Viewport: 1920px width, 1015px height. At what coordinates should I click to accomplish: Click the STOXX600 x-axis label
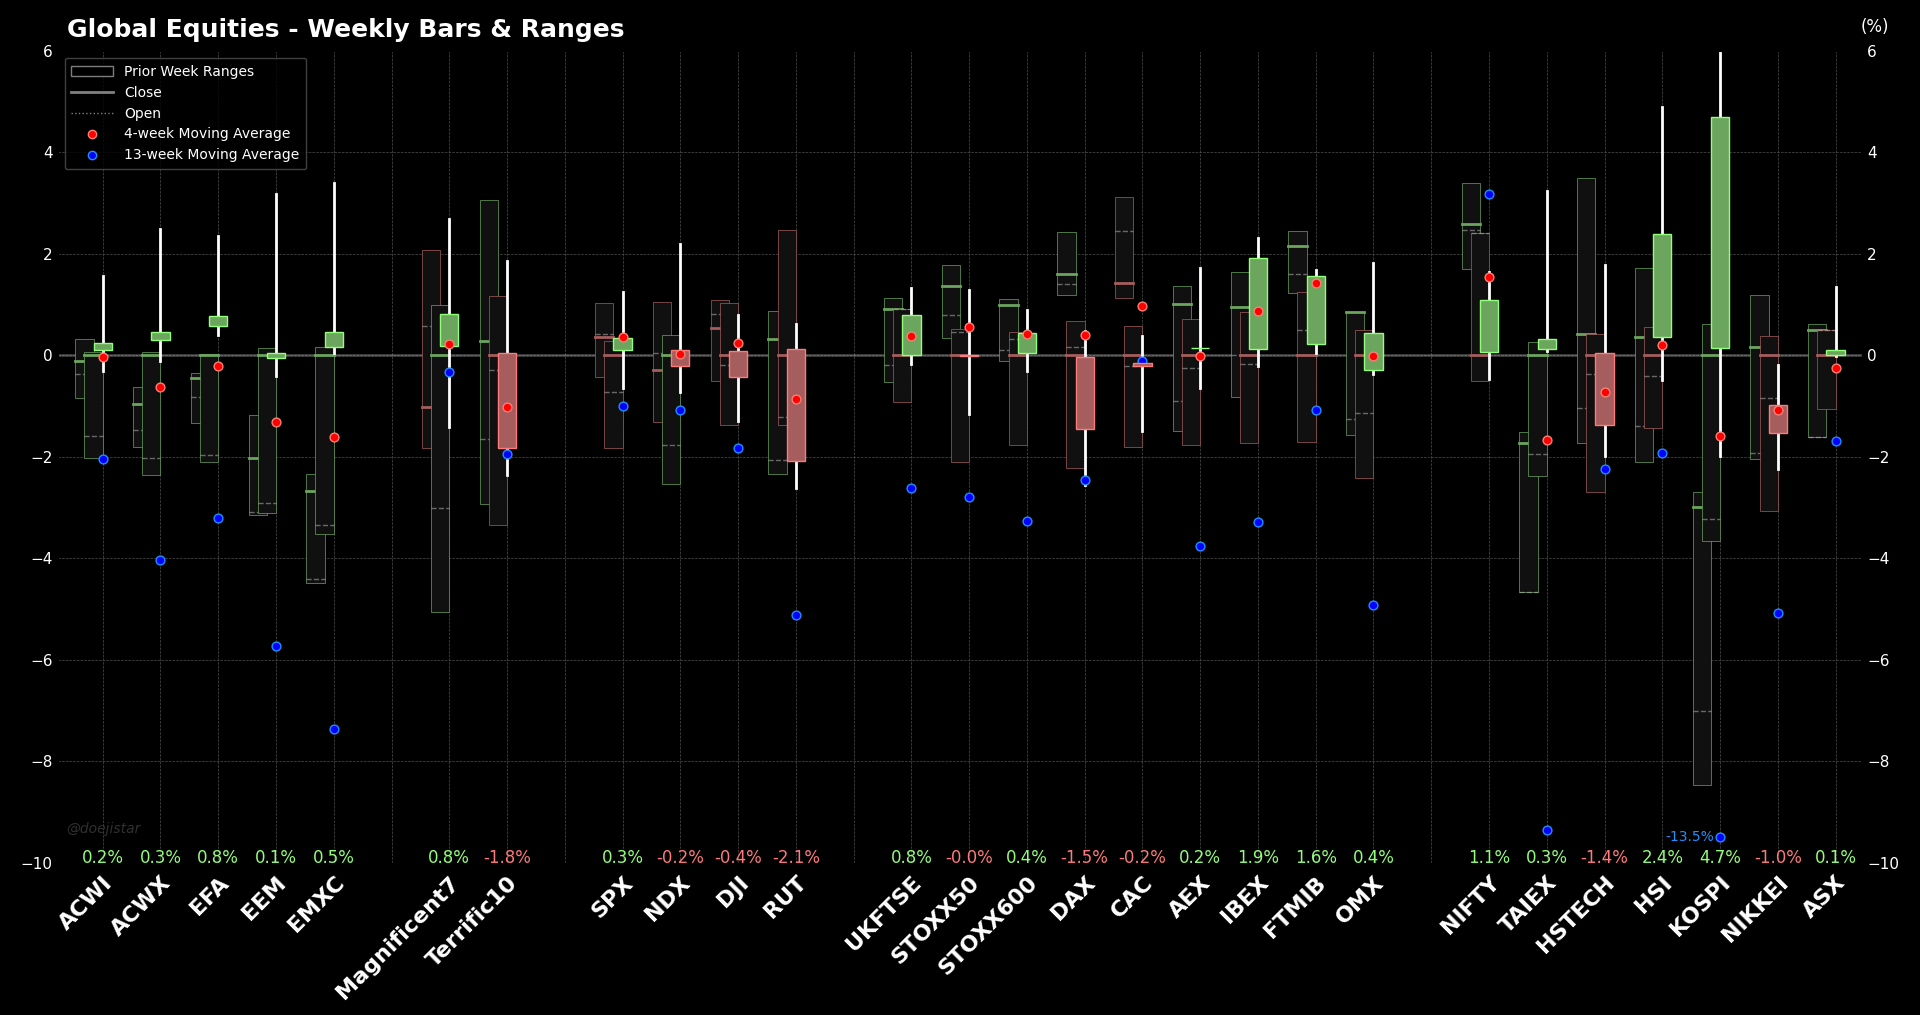(987, 925)
